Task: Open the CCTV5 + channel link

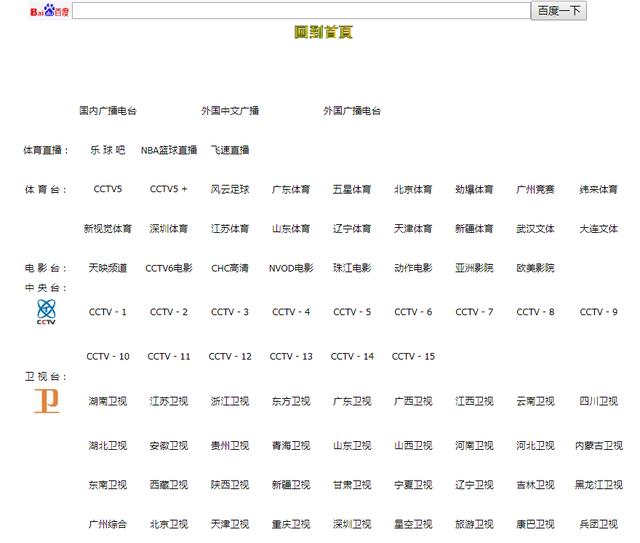Action: point(169,189)
